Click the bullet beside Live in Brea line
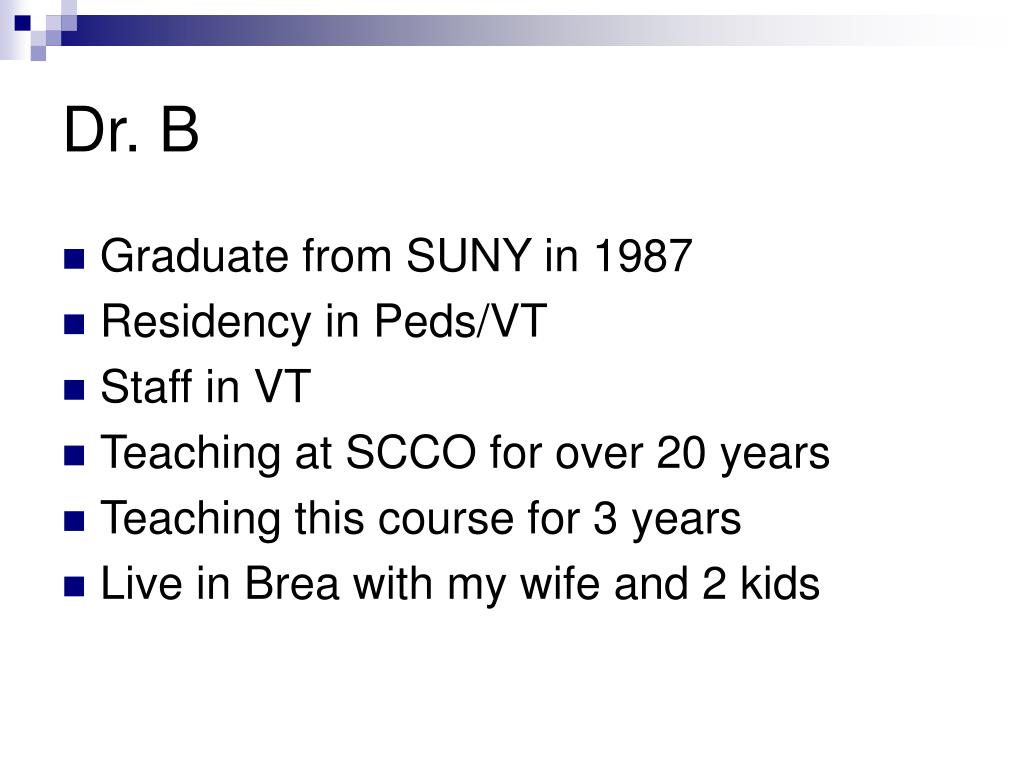Screen dimensions: 1024x768 click(x=74, y=586)
